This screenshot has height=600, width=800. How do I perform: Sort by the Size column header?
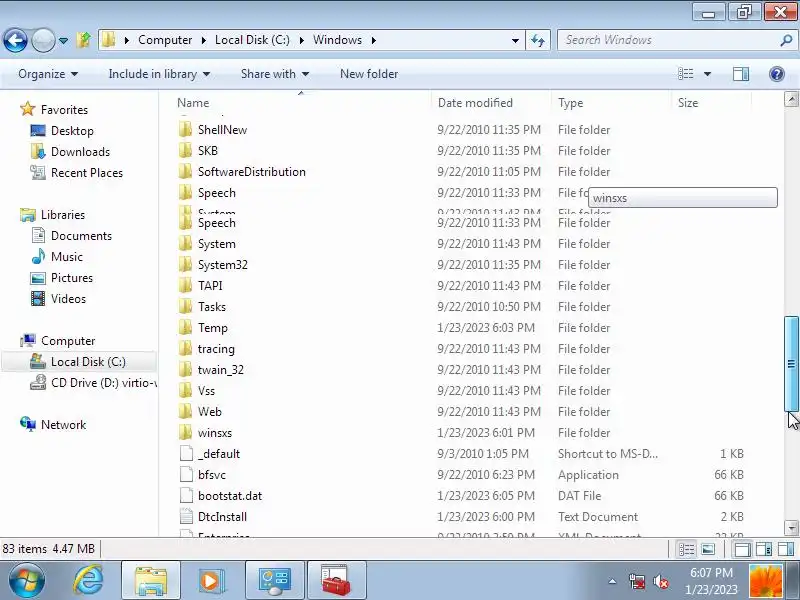pos(688,103)
